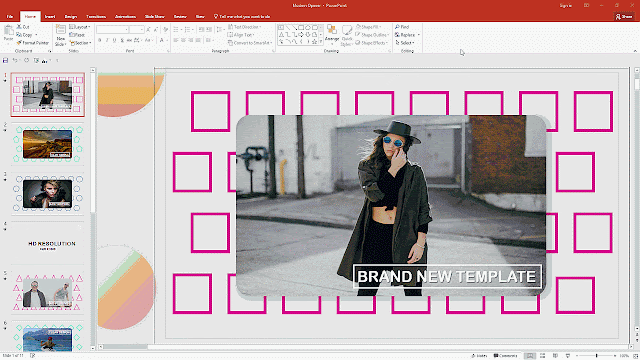
Task: Click the BRAND NEW TEMPLATE text box
Action: (447, 276)
